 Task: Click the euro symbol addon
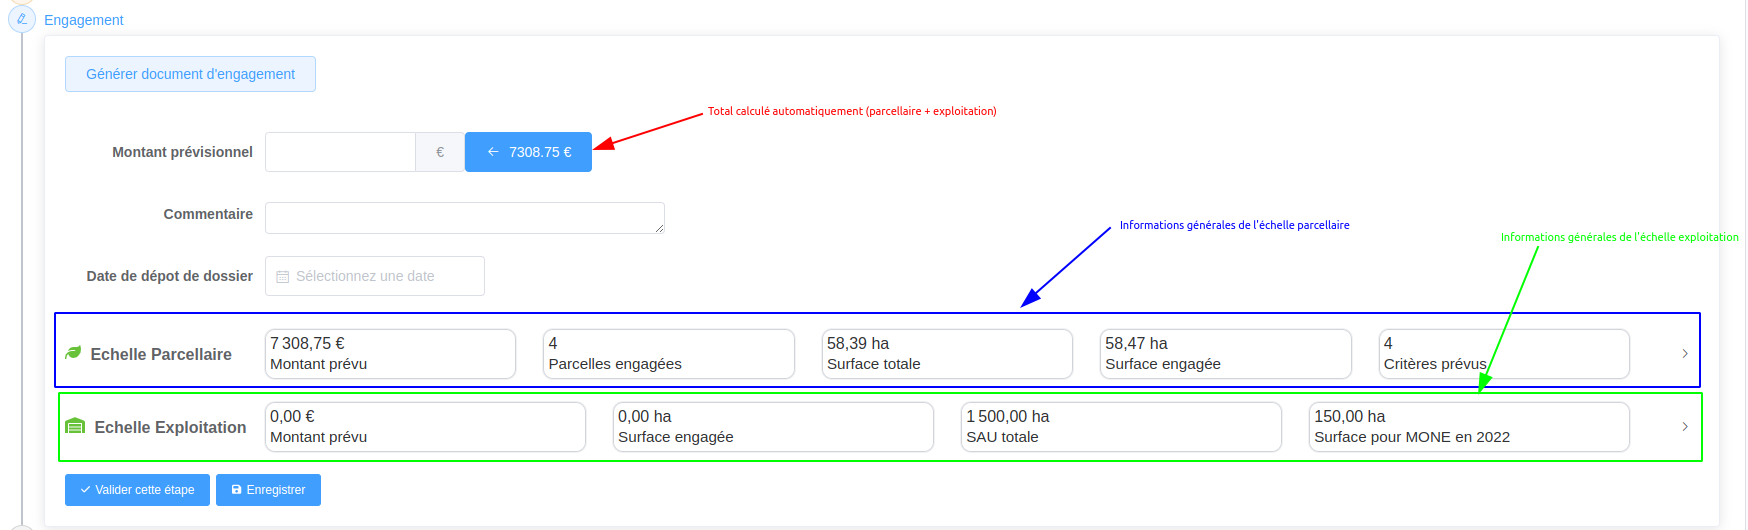pos(440,152)
